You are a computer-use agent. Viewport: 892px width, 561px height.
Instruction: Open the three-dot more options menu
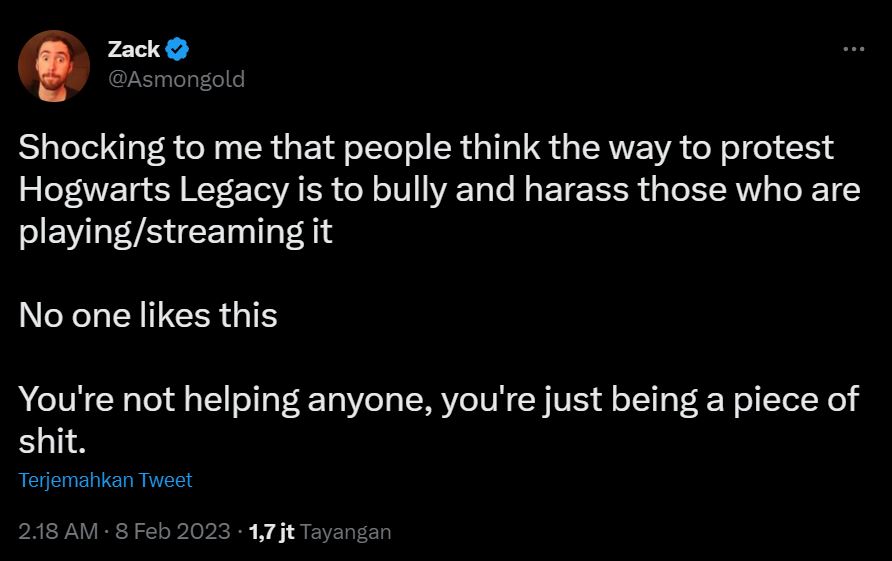point(853,50)
